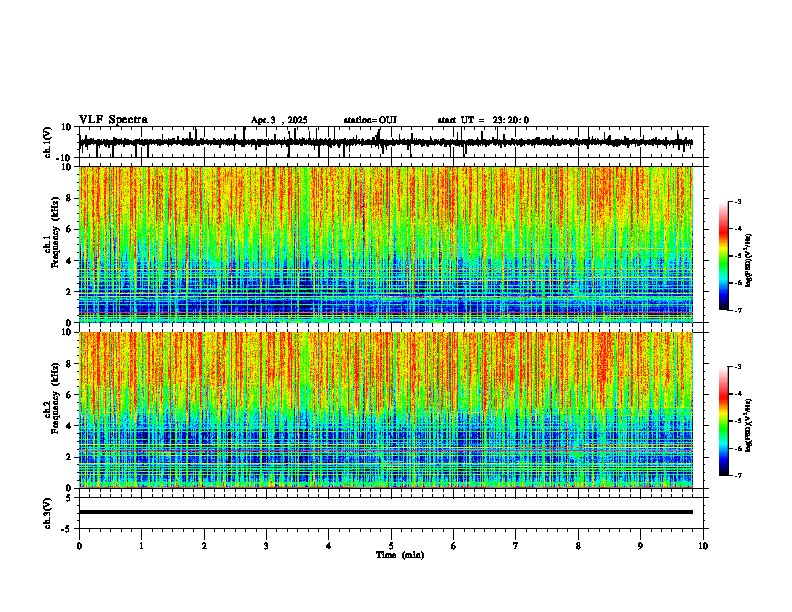Screen dimensions: 792x612
Task: Click time axis tick label "8"
Action: (x=578, y=546)
